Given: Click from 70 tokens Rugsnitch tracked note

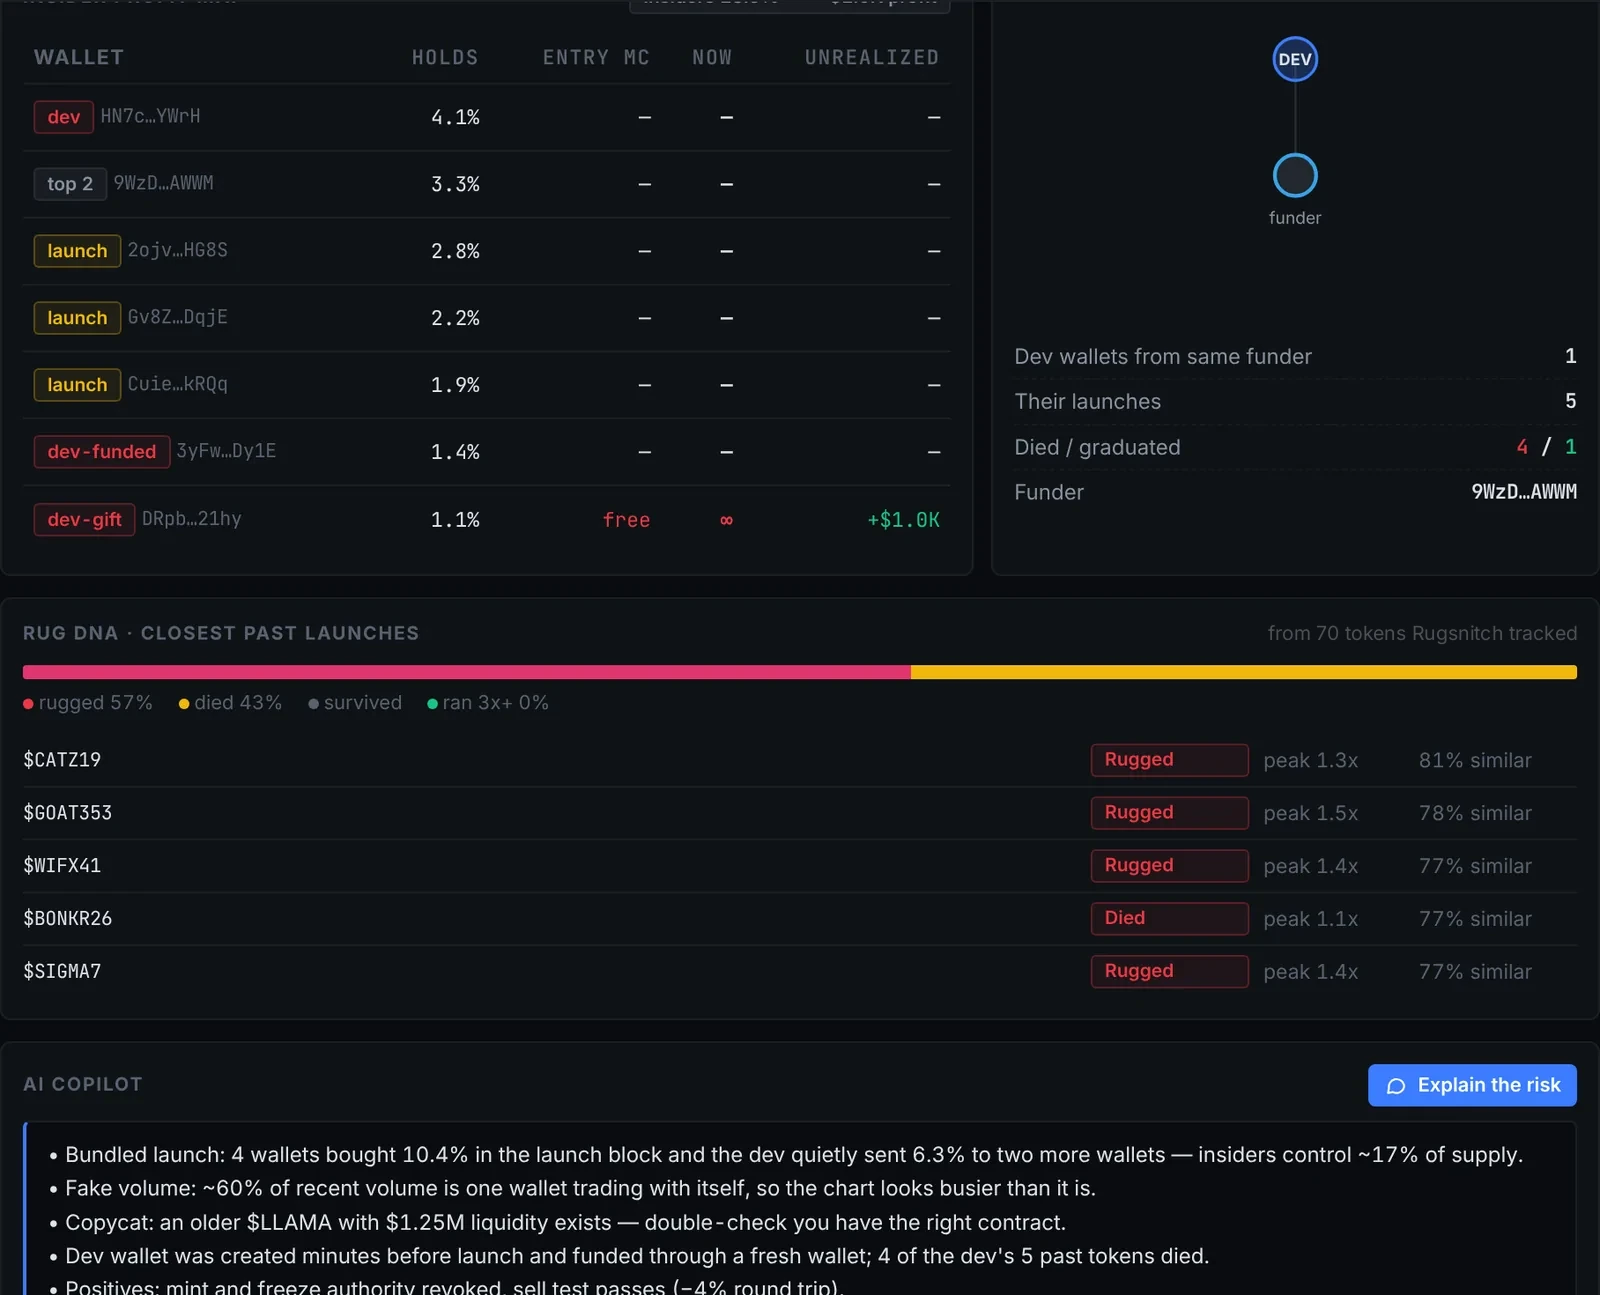Looking at the screenshot, I should 1422,633.
